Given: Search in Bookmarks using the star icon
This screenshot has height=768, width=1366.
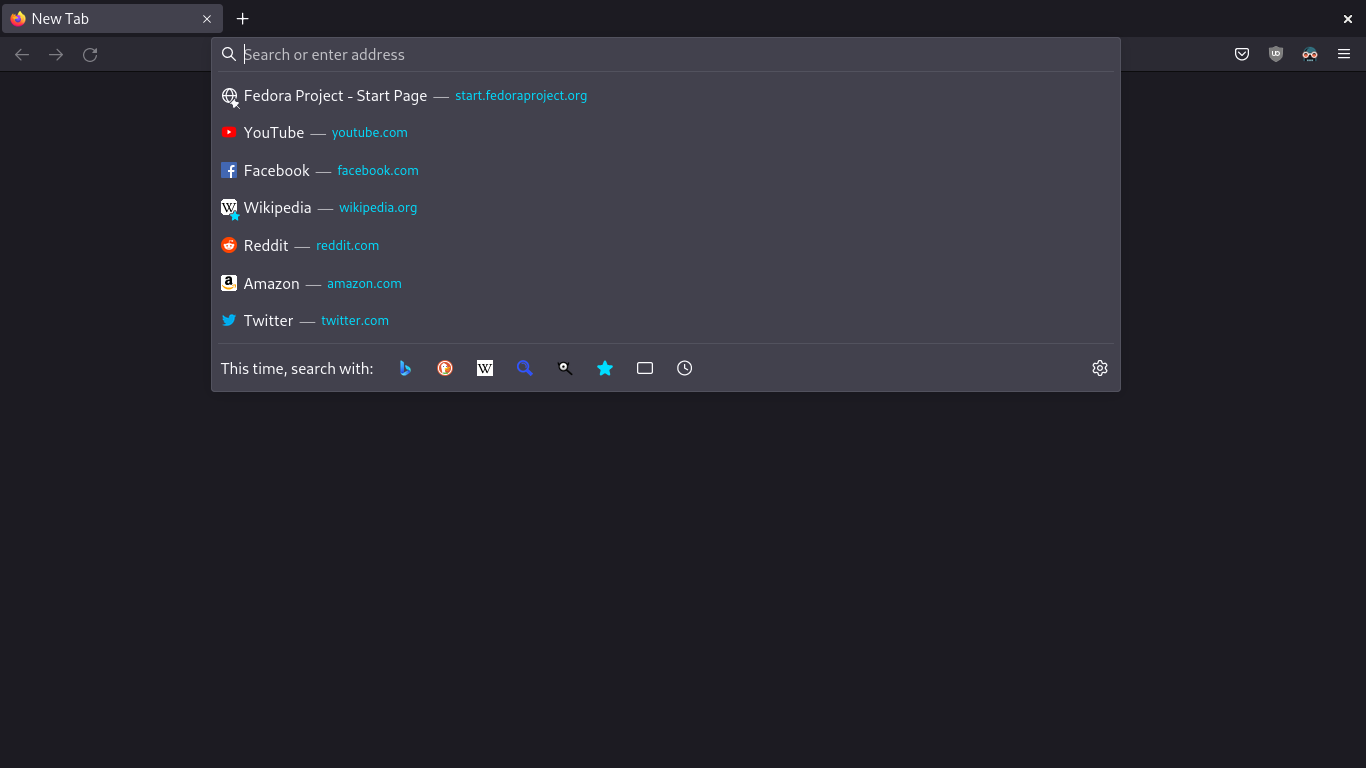Looking at the screenshot, I should 605,368.
